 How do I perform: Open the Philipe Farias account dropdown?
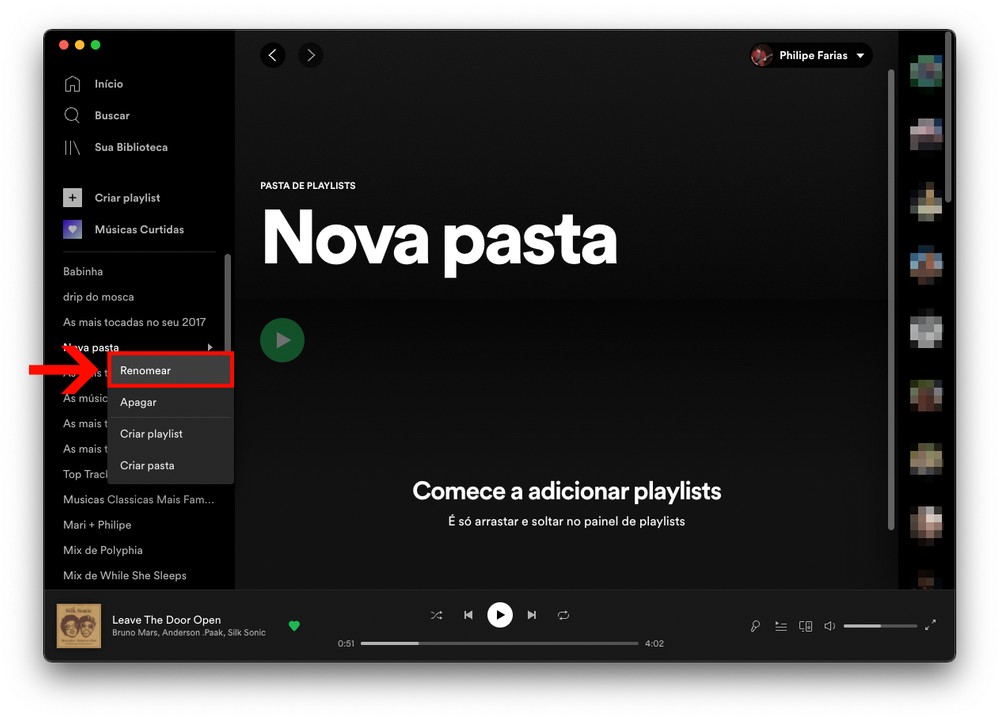tap(812, 55)
